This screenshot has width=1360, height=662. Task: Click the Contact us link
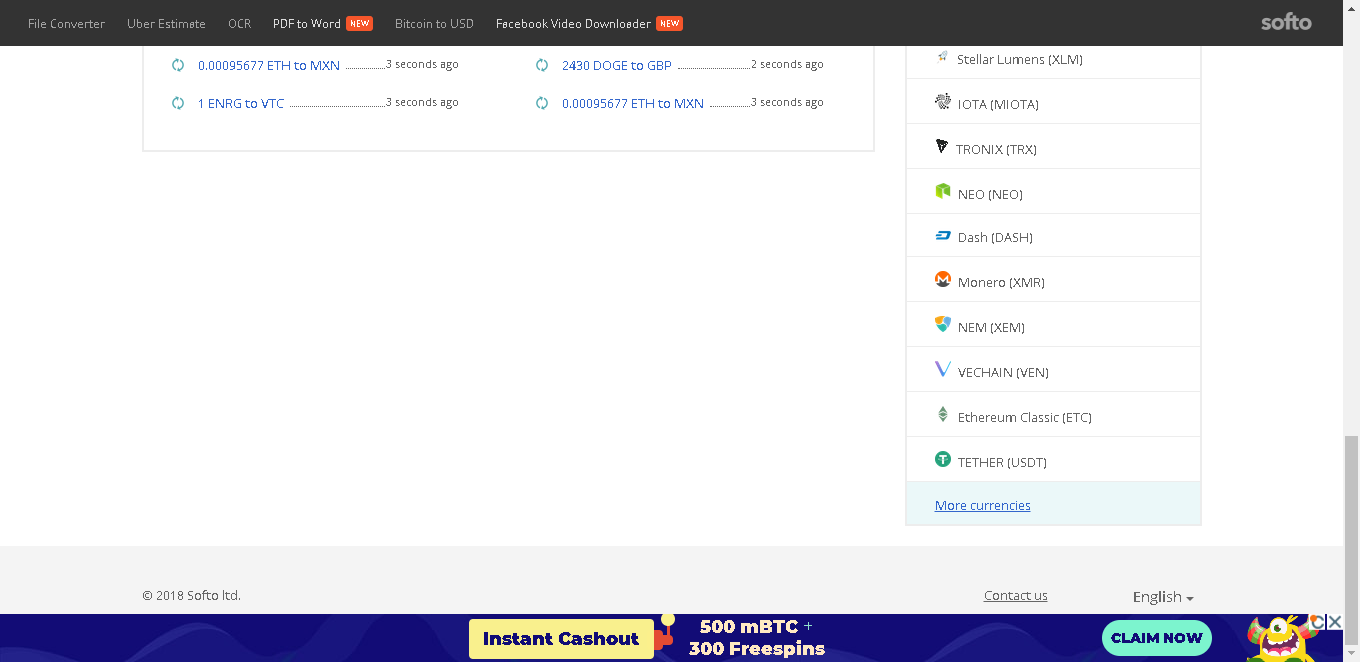click(1015, 595)
